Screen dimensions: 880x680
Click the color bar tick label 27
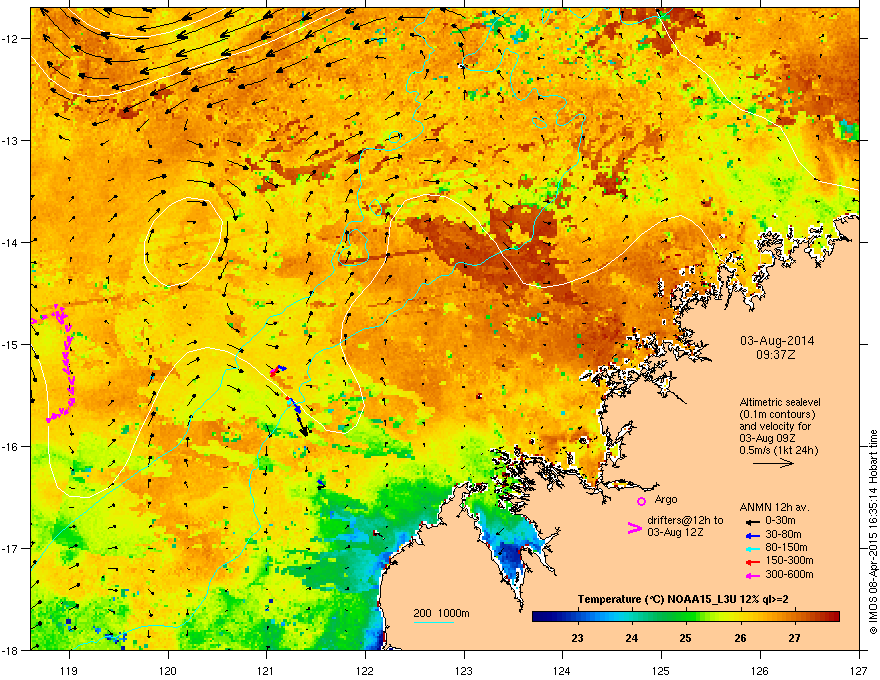[794, 638]
